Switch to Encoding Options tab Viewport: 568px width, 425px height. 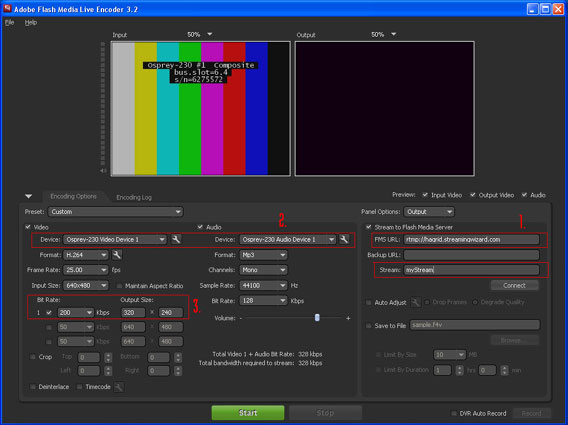coord(74,196)
